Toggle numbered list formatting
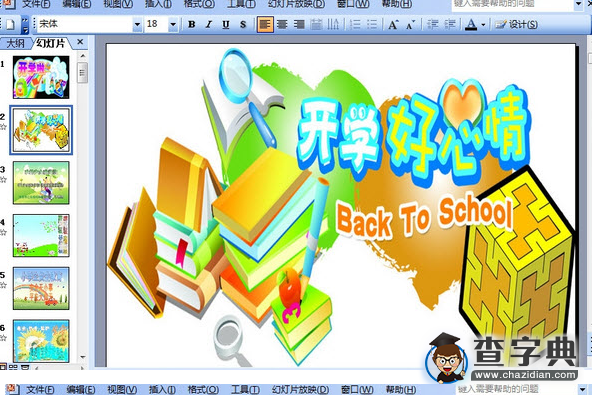Image resolution: width=592 pixels, height=395 pixels. [355, 25]
